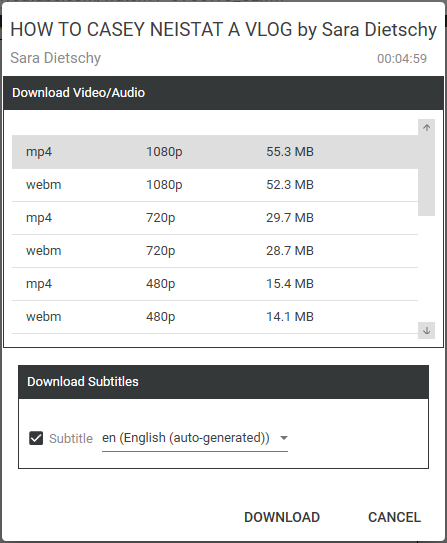Click the Download Subtitles section header
This screenshot has height=543, width=447.
click(x=223, y=382)
